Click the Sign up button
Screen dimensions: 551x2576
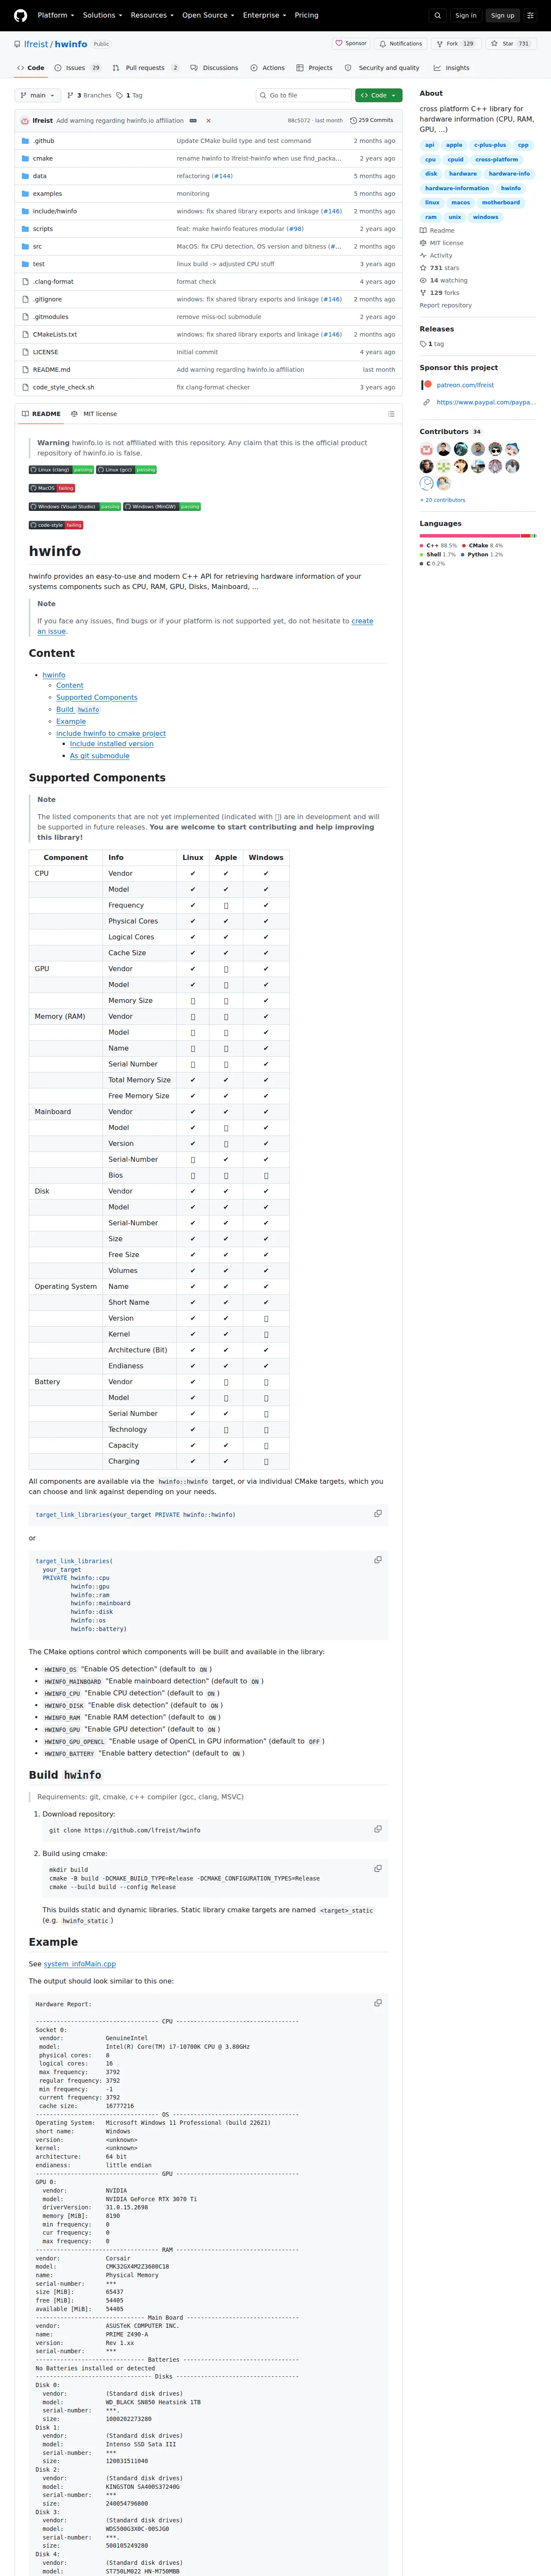503,15
